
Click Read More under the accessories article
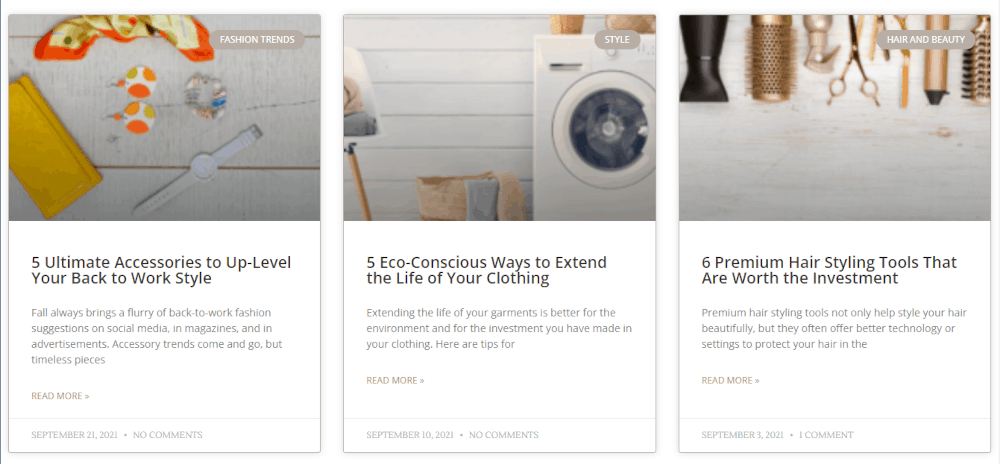[60, 396]
